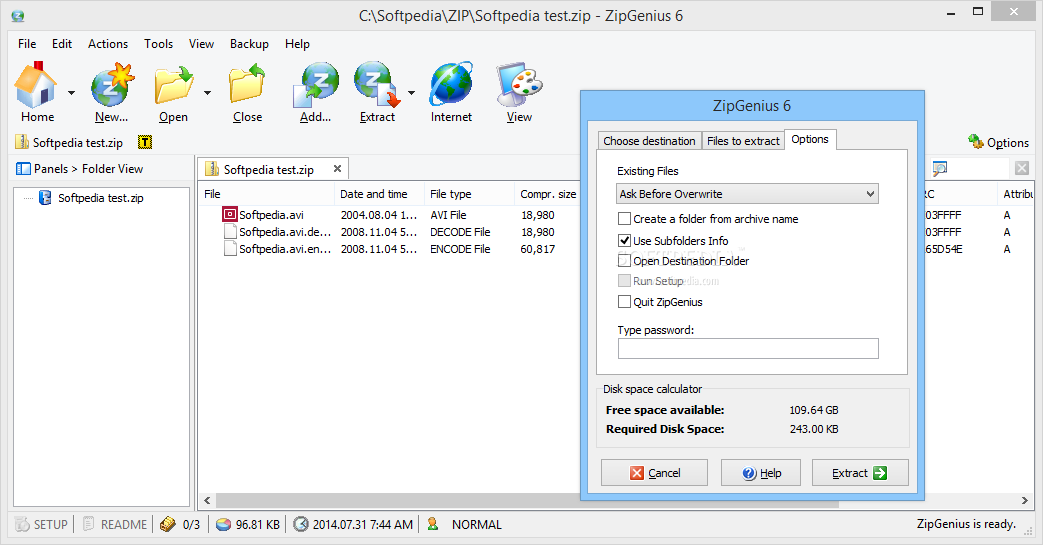Image resolution: width=1043 pixels, height=545 pixels.
Task: Click the ENCODE File type cell
Action: pyautogui.click(x=460, y=249)
